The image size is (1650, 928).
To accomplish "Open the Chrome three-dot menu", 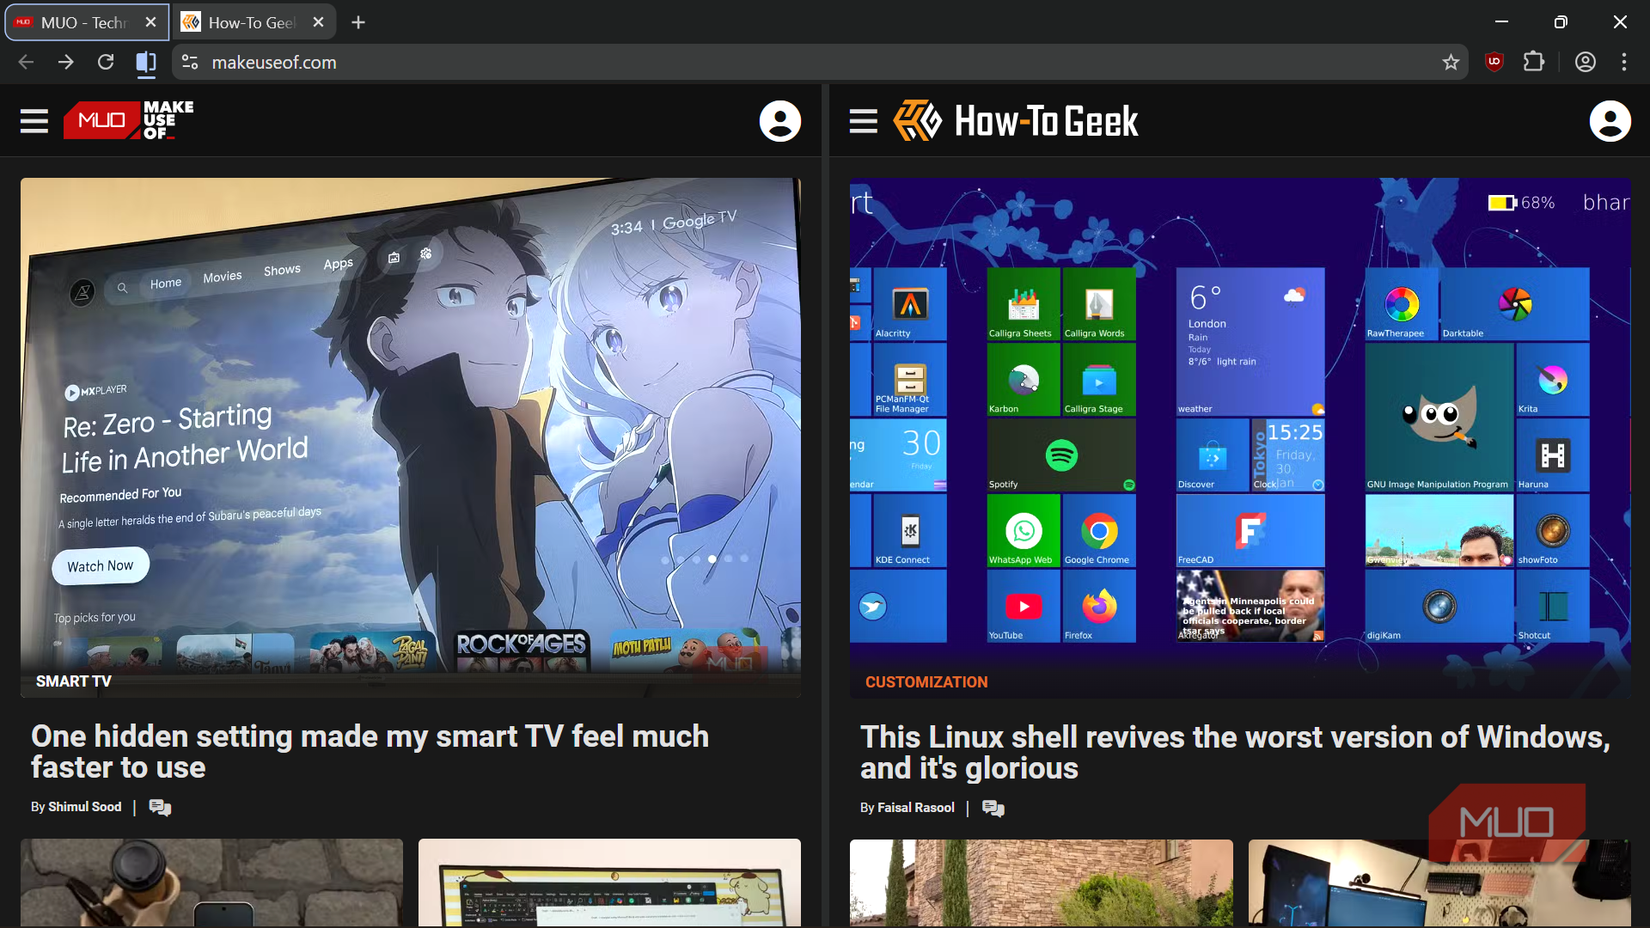I will pos(1624,61).
